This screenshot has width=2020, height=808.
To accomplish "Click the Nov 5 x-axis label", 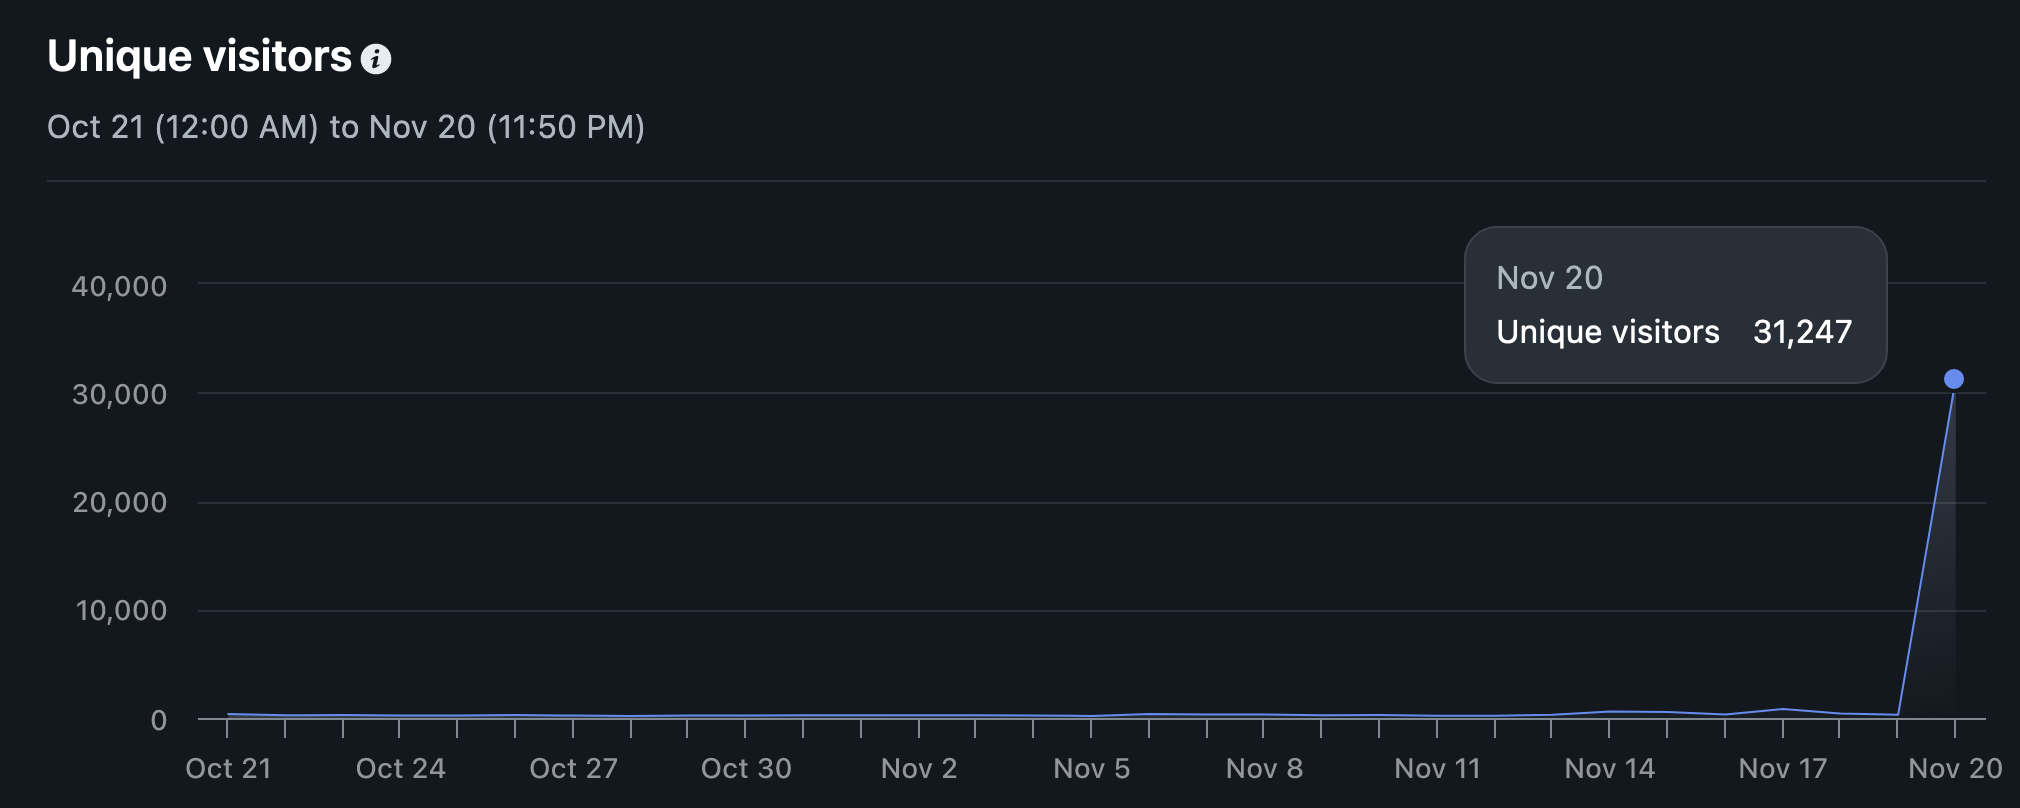I will (1092, 768).
